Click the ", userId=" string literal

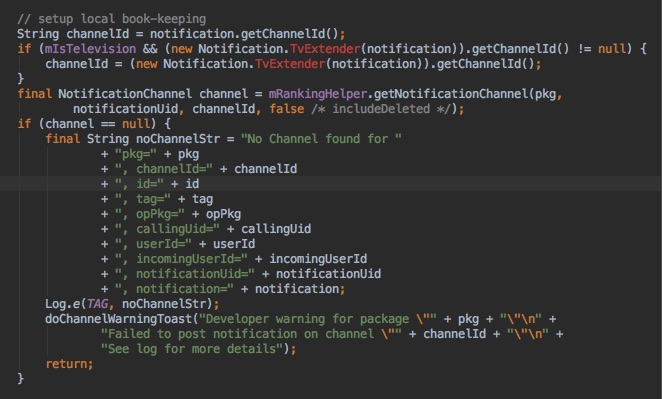tap(153, 244)
